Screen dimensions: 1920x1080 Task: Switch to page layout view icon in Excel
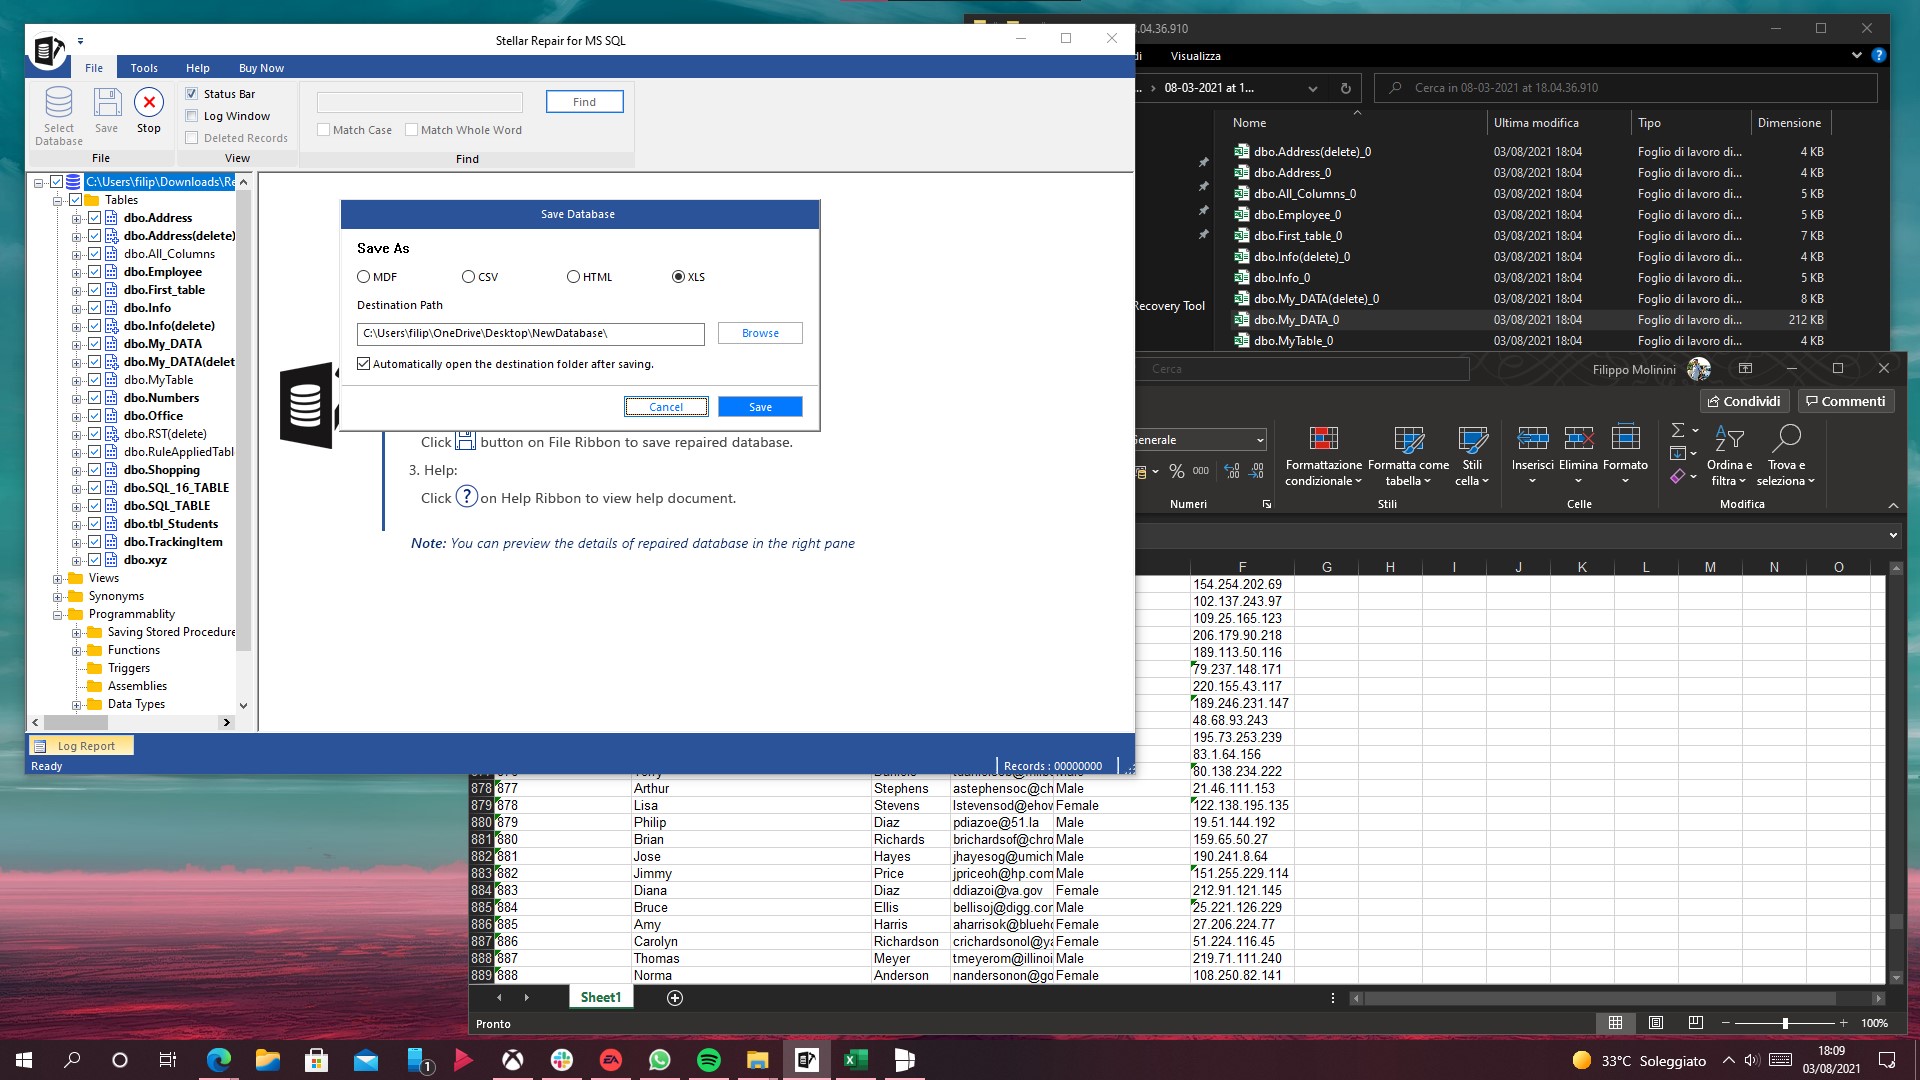coord(1656,1023)
